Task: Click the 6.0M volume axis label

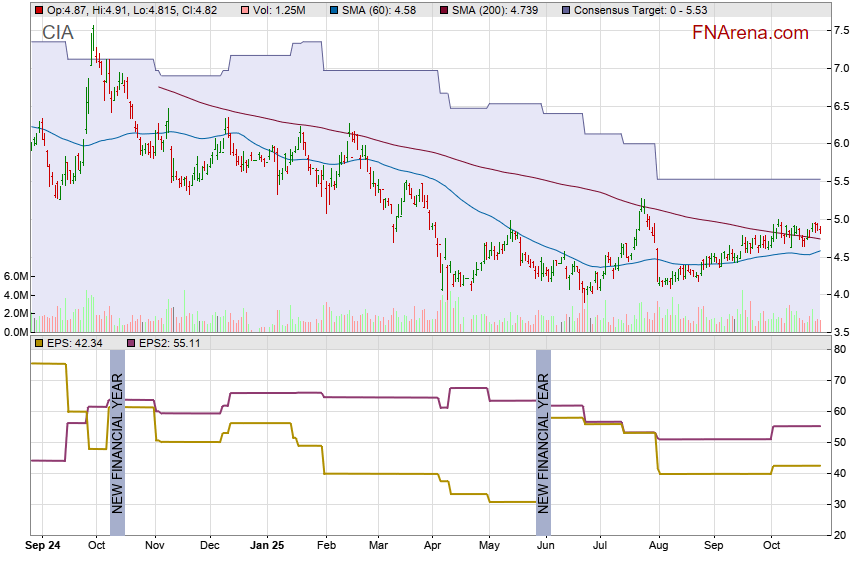Action: [14, 276]
